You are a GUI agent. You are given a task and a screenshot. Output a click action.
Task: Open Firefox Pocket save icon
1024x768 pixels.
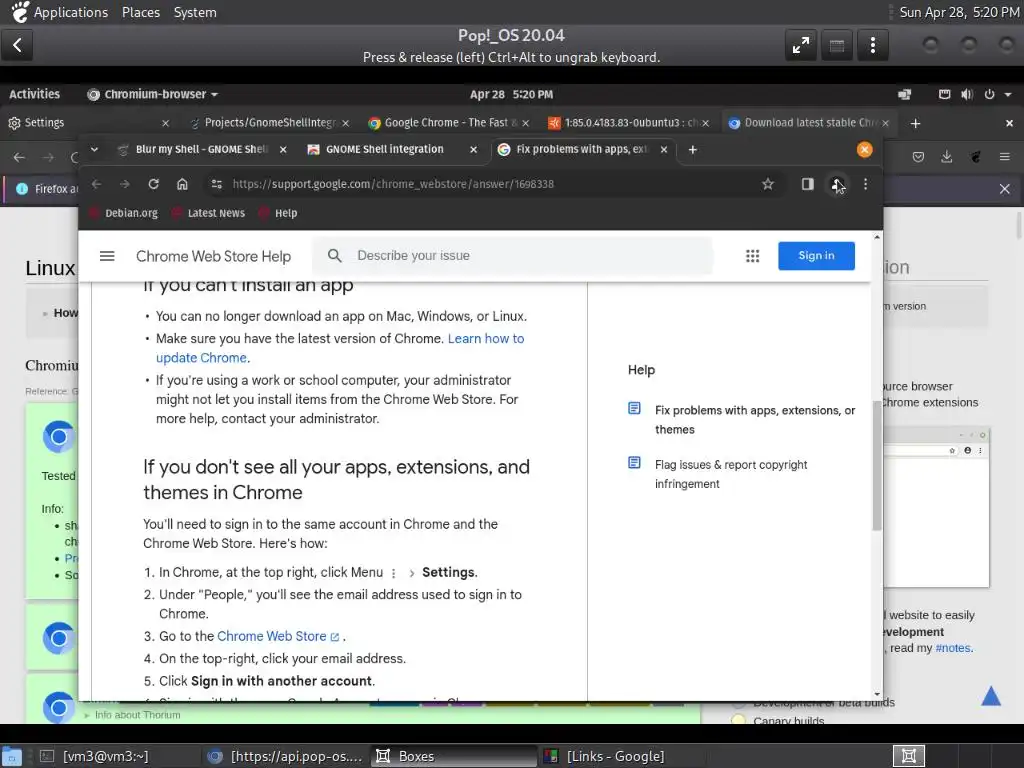coord(918,157)
